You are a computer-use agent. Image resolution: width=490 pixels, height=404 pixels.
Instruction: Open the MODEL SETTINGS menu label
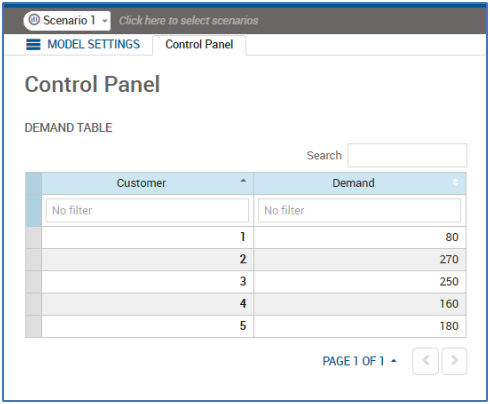coord(94,44)
